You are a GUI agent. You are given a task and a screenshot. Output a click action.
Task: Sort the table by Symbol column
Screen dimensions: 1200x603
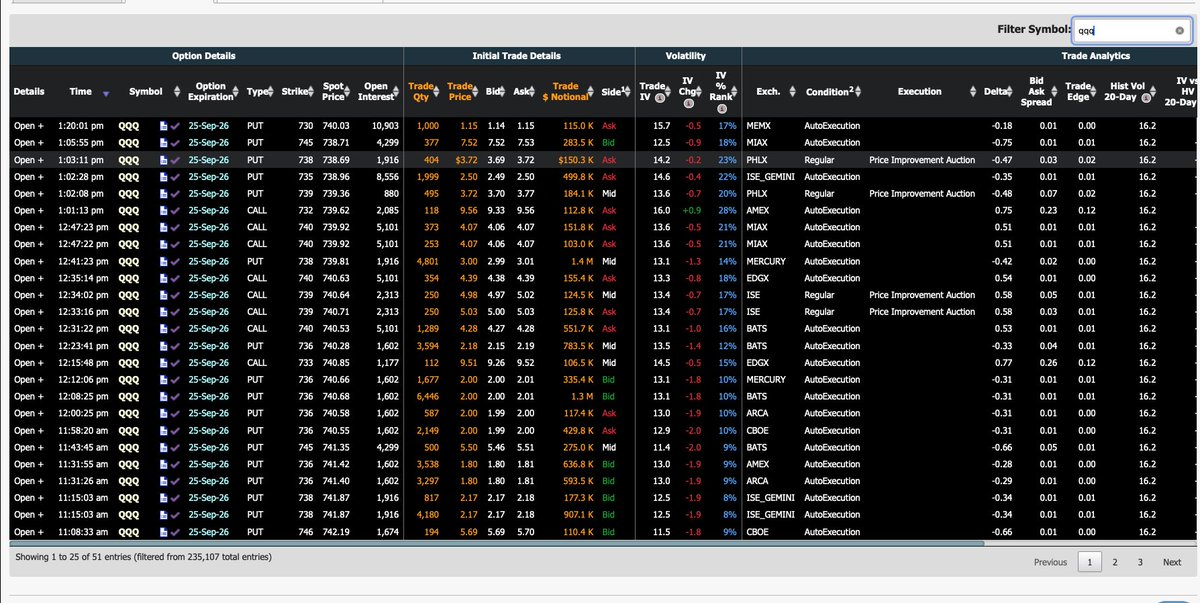tap(146, 92)
